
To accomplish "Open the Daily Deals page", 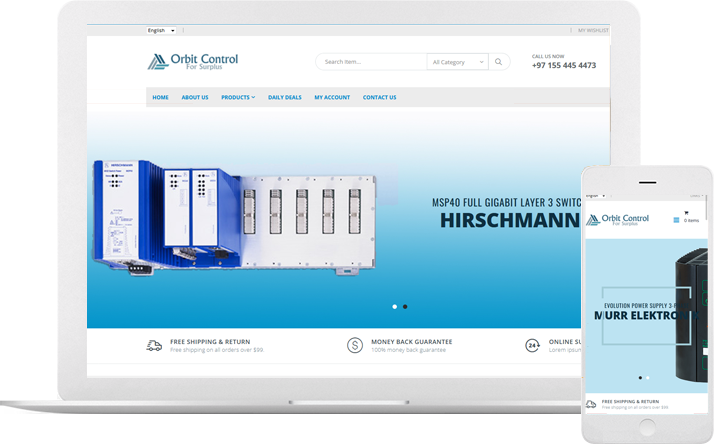I will coord(284,98).
